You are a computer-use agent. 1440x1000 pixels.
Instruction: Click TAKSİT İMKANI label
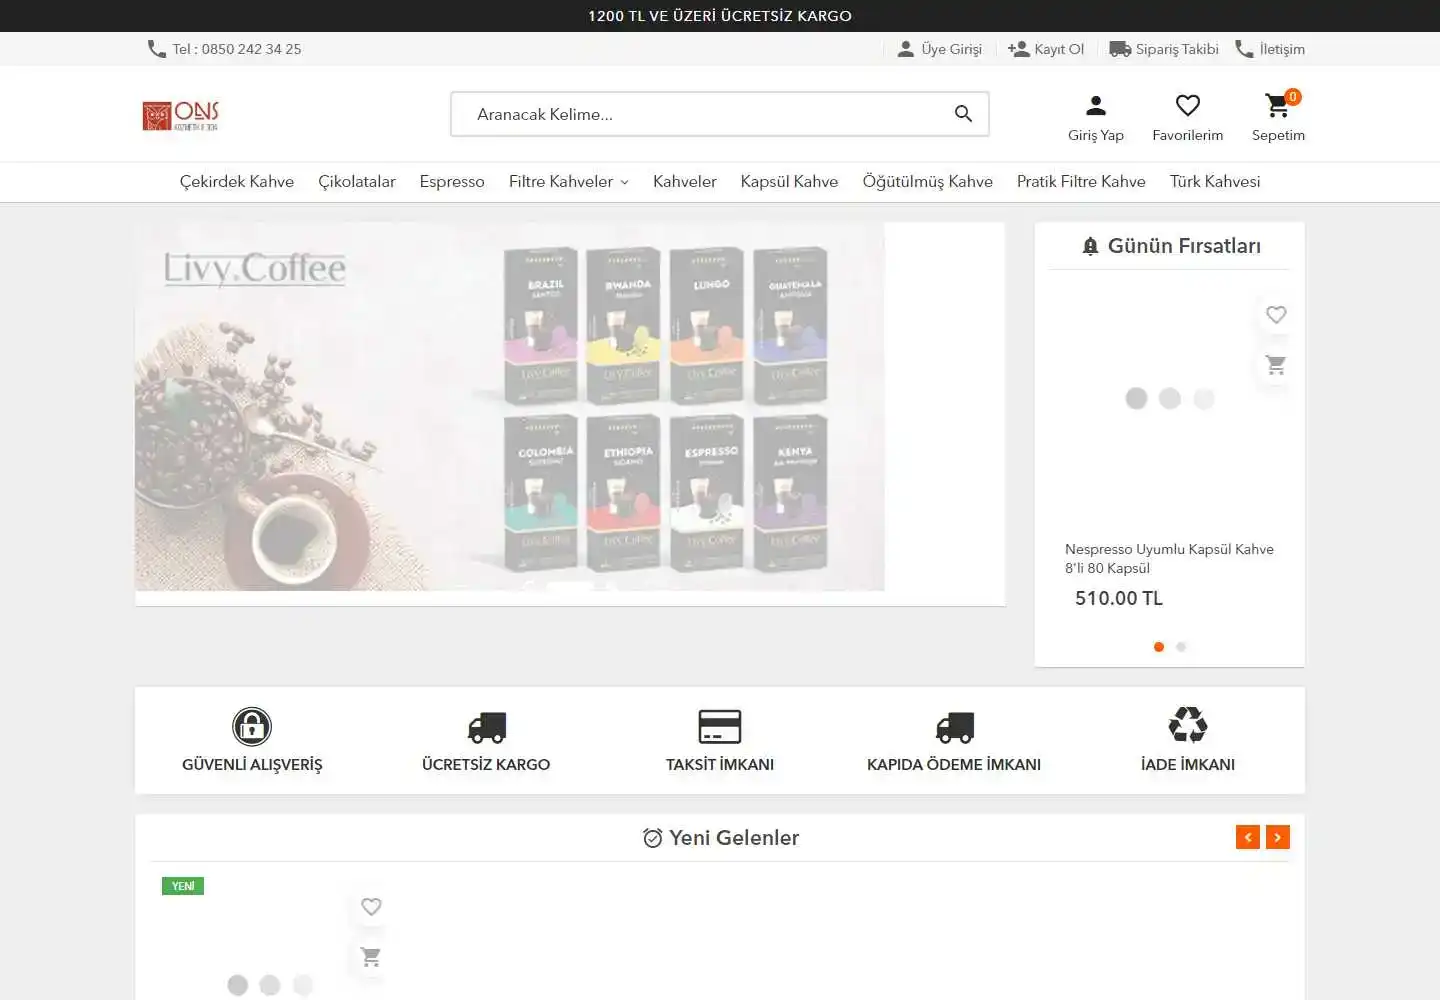(x=720, y=764)
